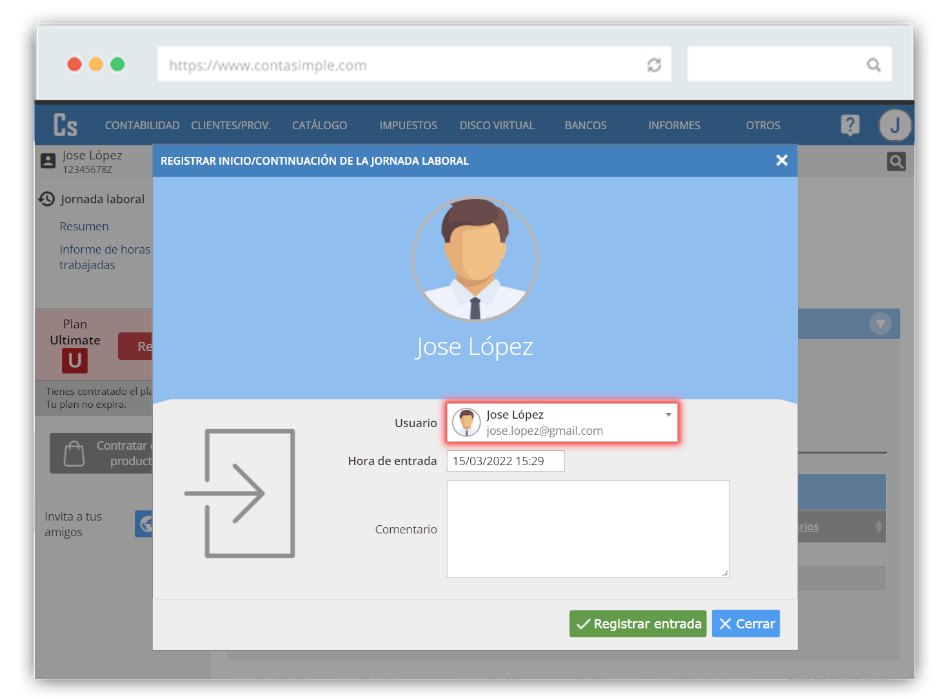
Task: Open the Resumen sidebar link
Action: point(84,226)
